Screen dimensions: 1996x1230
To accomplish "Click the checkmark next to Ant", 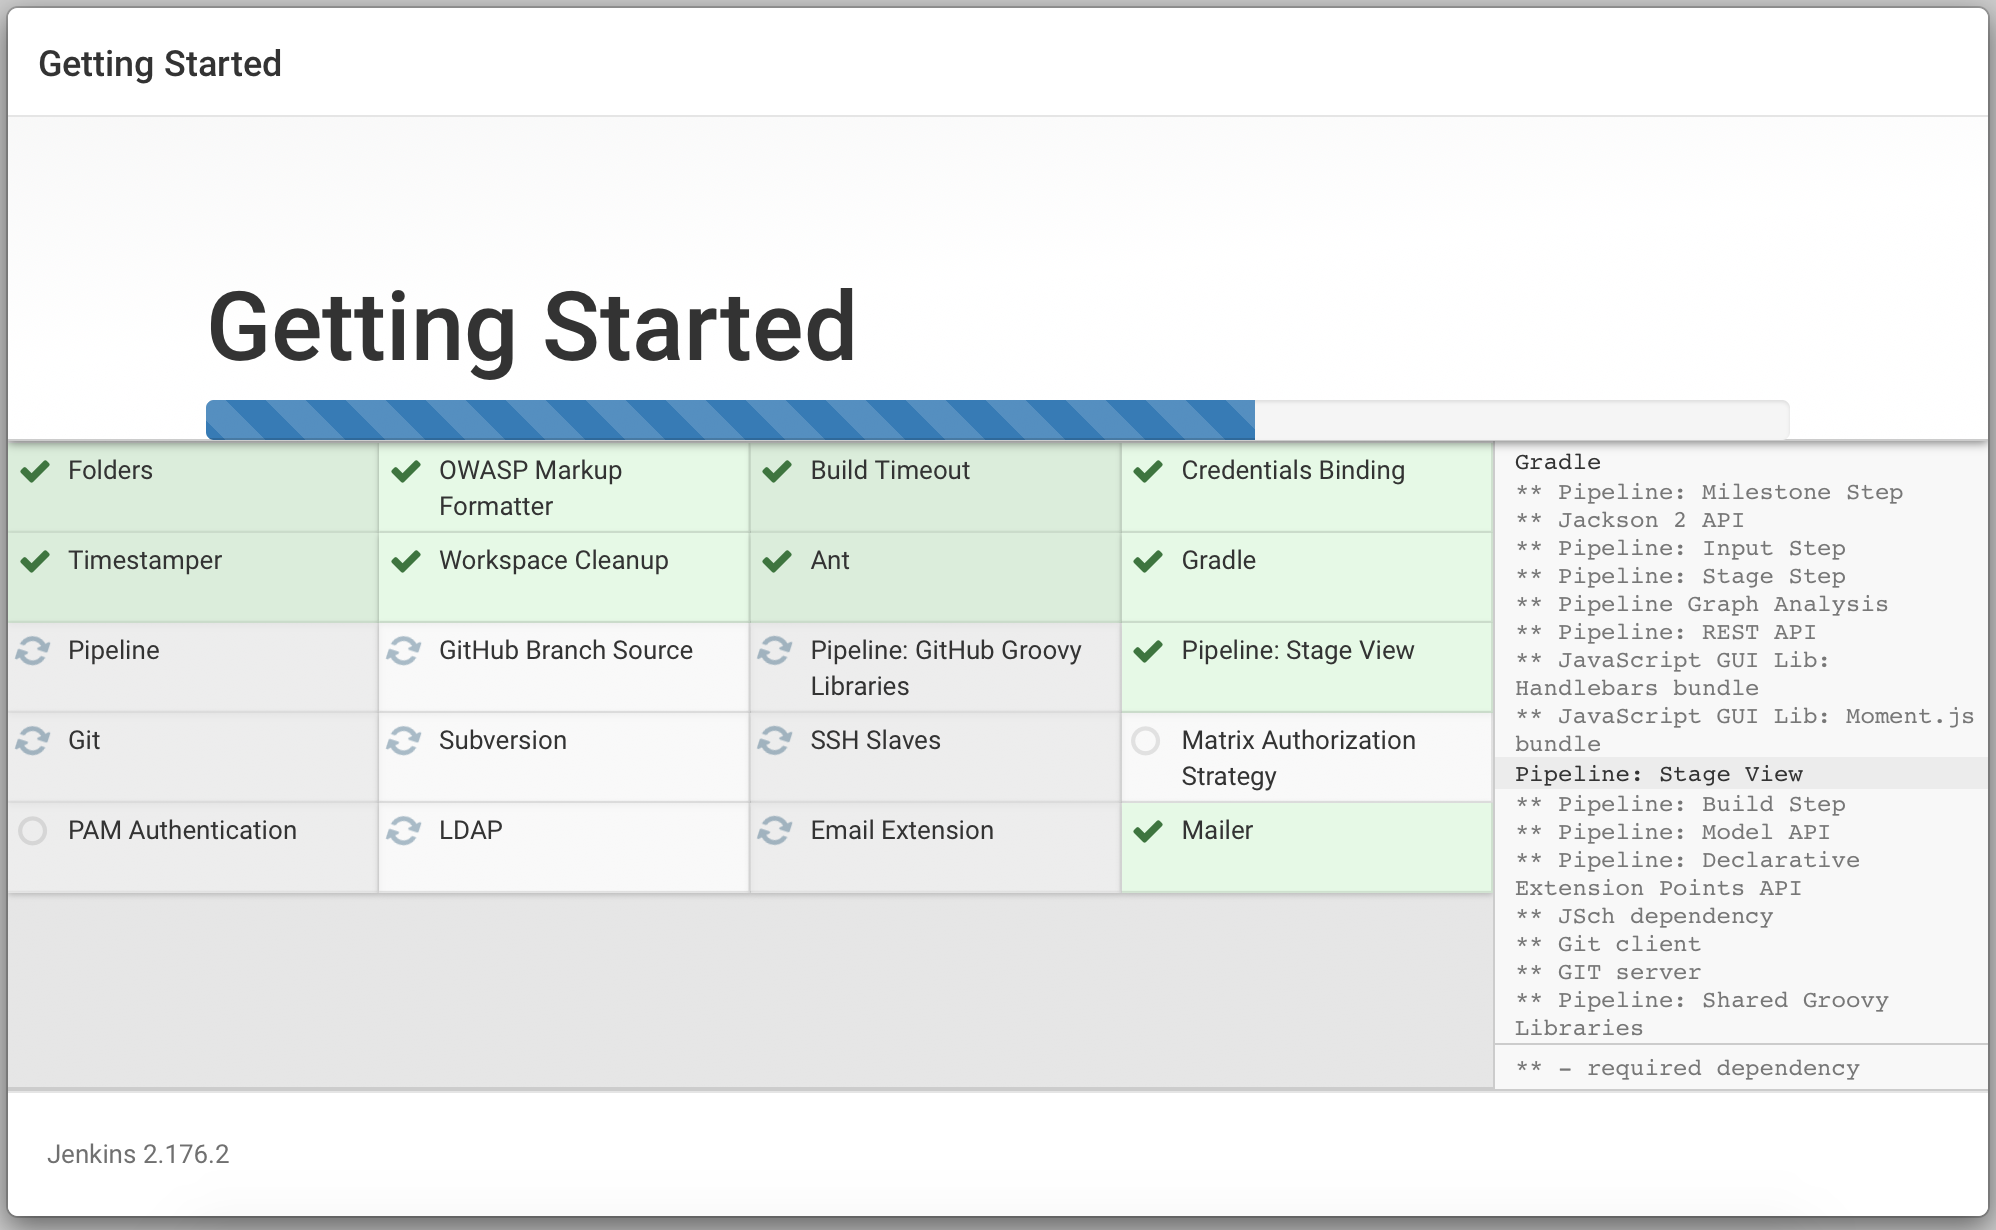I will (x=777, y=561).
